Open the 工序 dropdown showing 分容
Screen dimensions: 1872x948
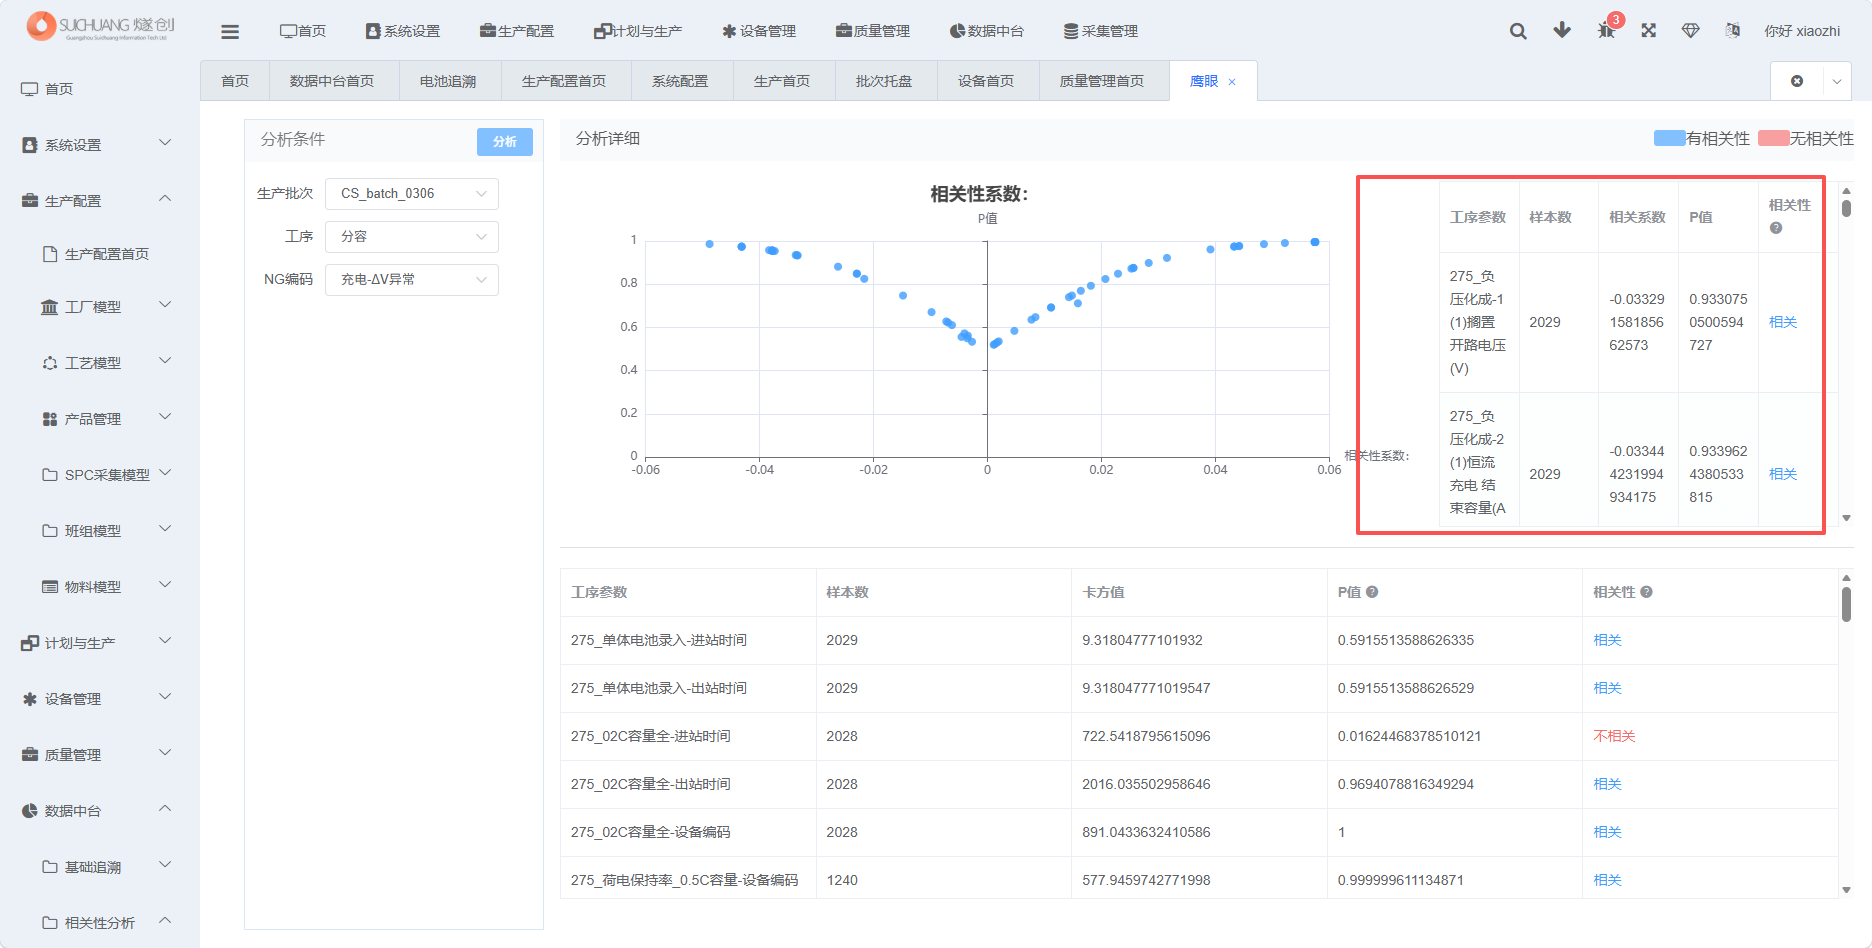(412, 237)
